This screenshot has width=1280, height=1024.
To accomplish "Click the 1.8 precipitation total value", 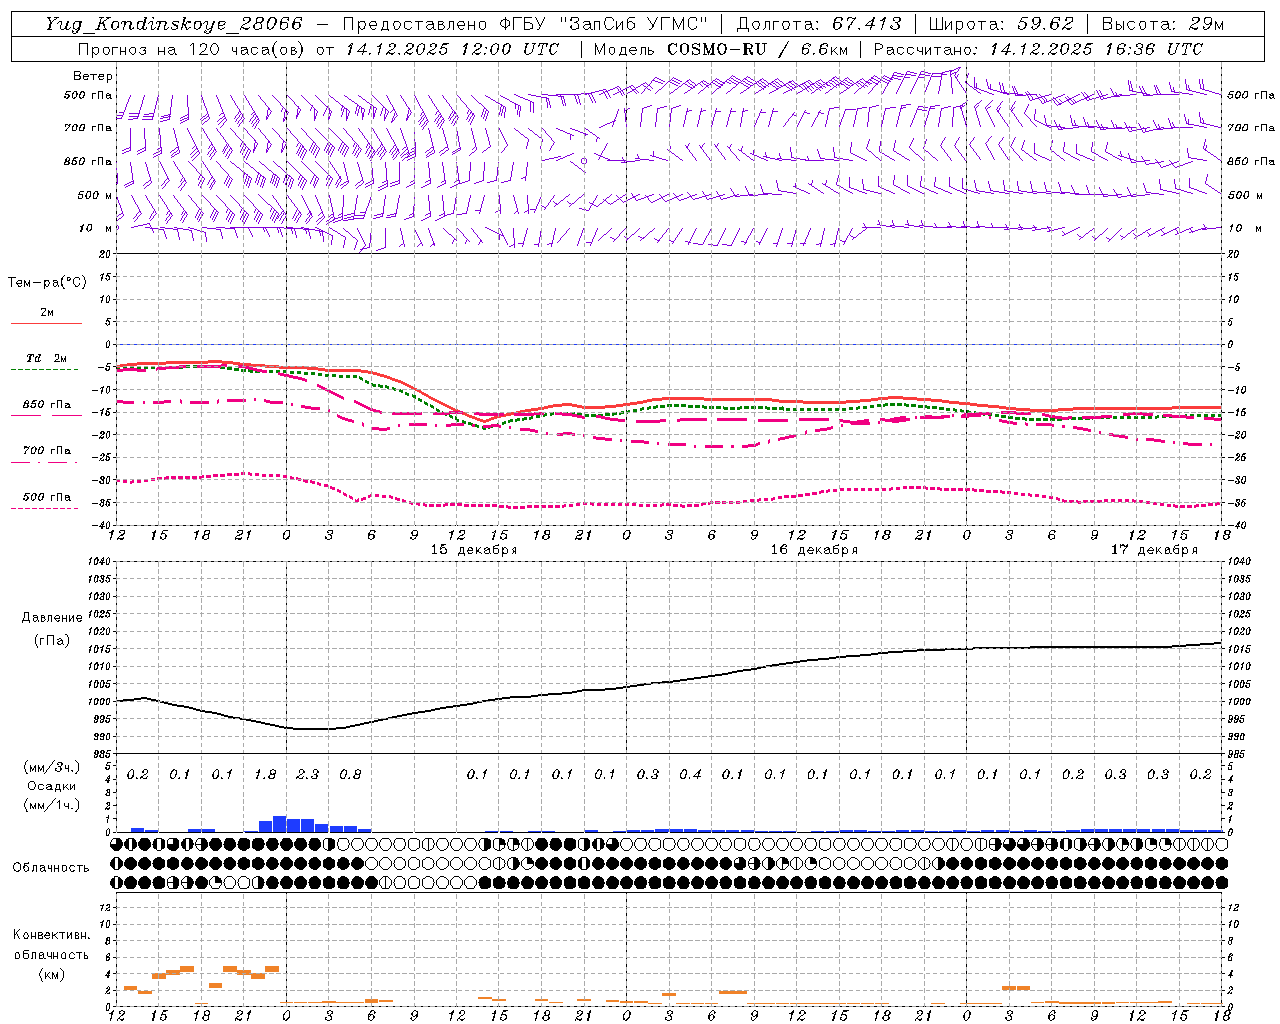I will click(265, 774).
